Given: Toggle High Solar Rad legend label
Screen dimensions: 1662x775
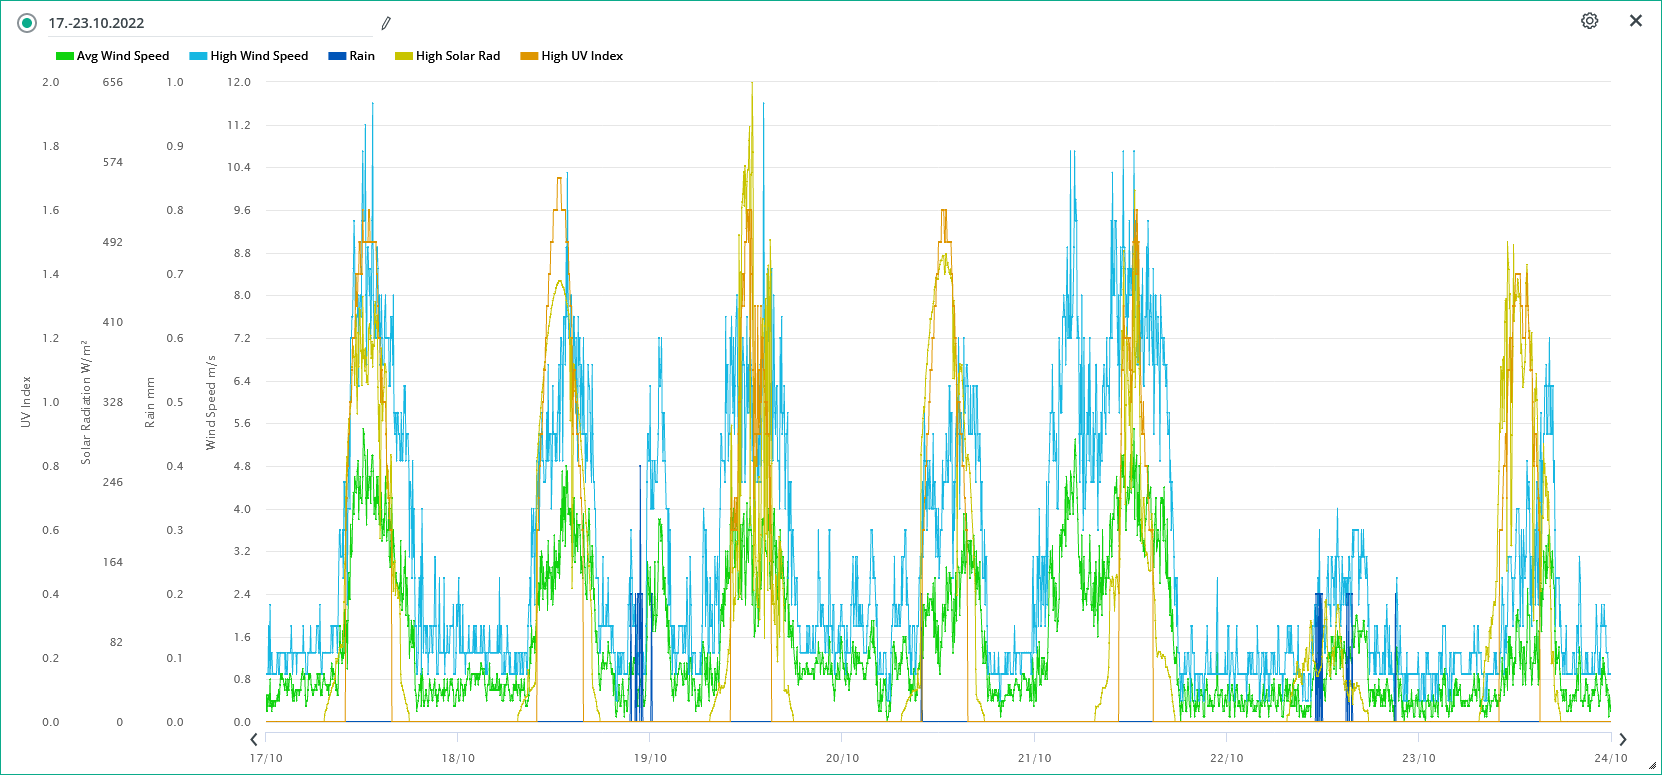Looking at the screenshot, I should pyautogui.click(x=457, y=56).
